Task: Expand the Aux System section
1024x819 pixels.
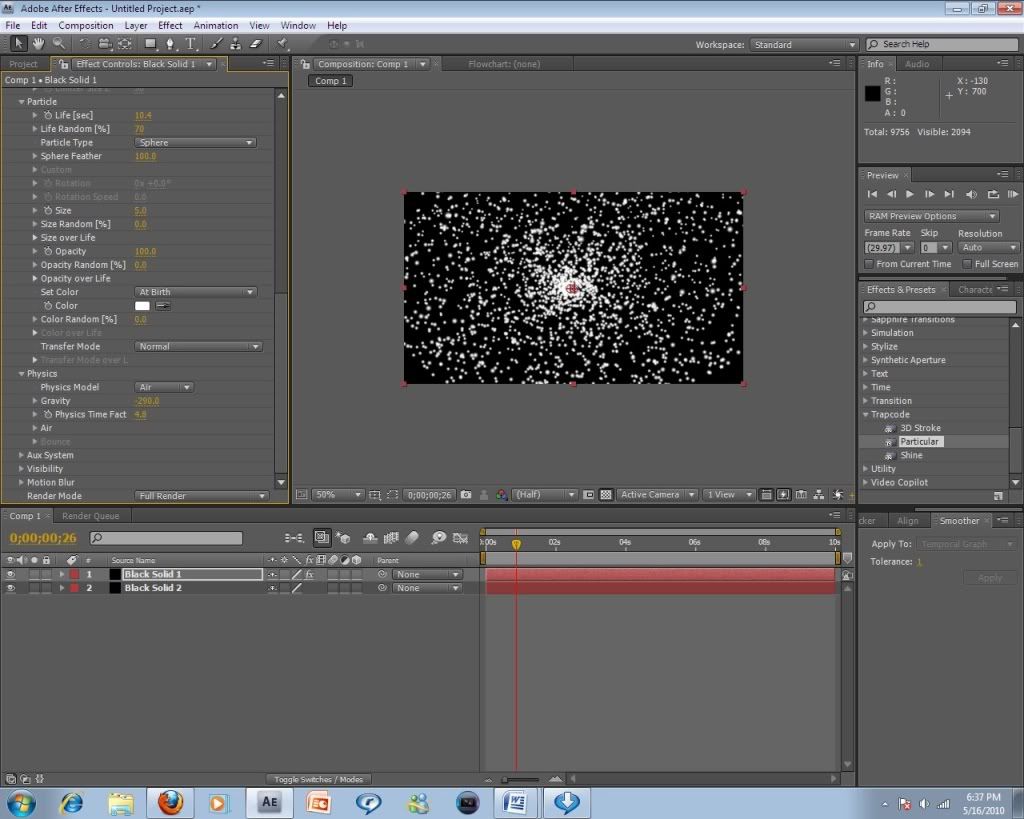Action: [x=21, y=456]
